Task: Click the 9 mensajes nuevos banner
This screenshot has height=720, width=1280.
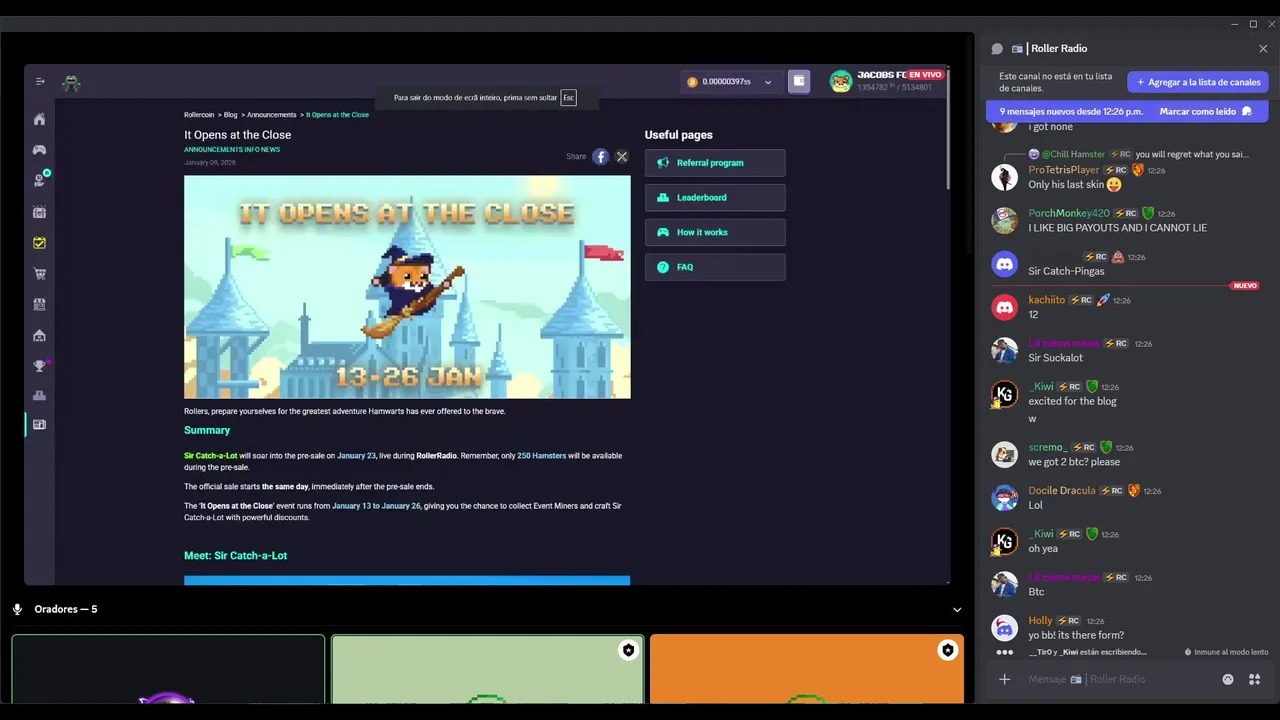Action: pos(1071,111)
